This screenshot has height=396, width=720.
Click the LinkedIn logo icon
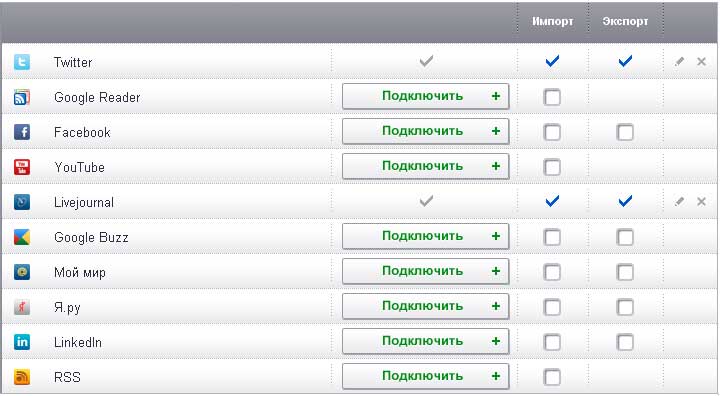pos(22,342)
